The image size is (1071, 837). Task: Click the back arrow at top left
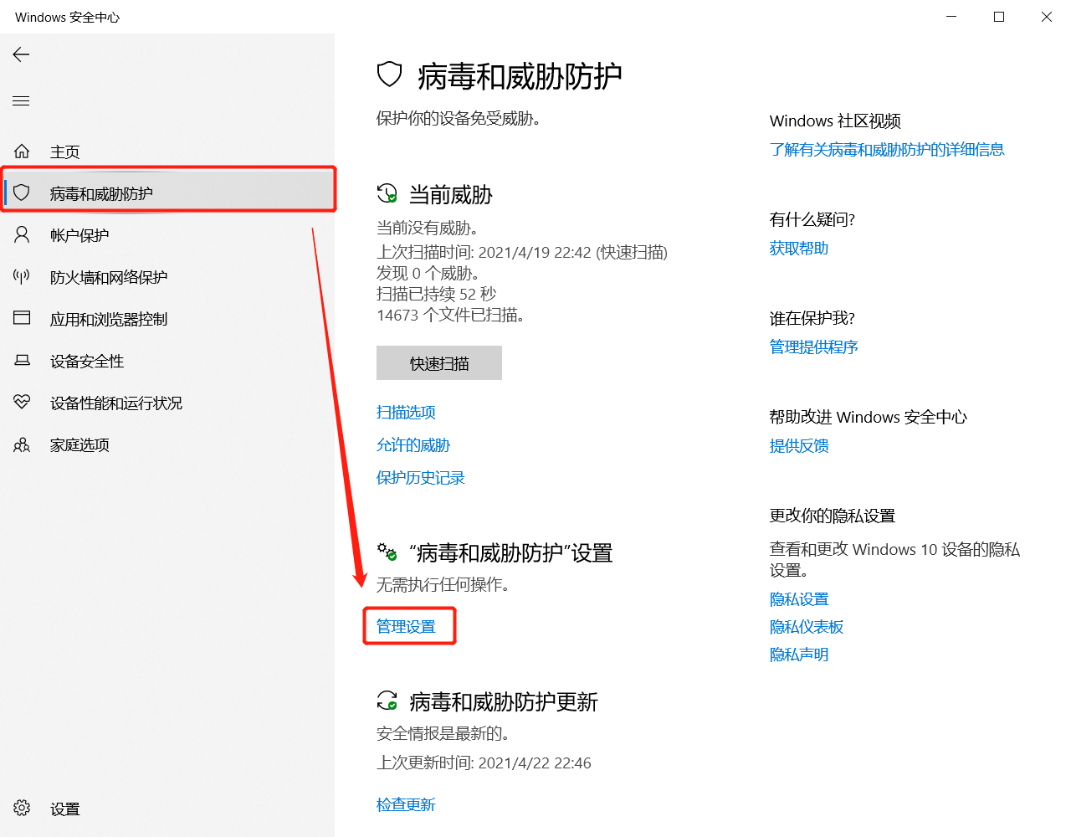20,54
